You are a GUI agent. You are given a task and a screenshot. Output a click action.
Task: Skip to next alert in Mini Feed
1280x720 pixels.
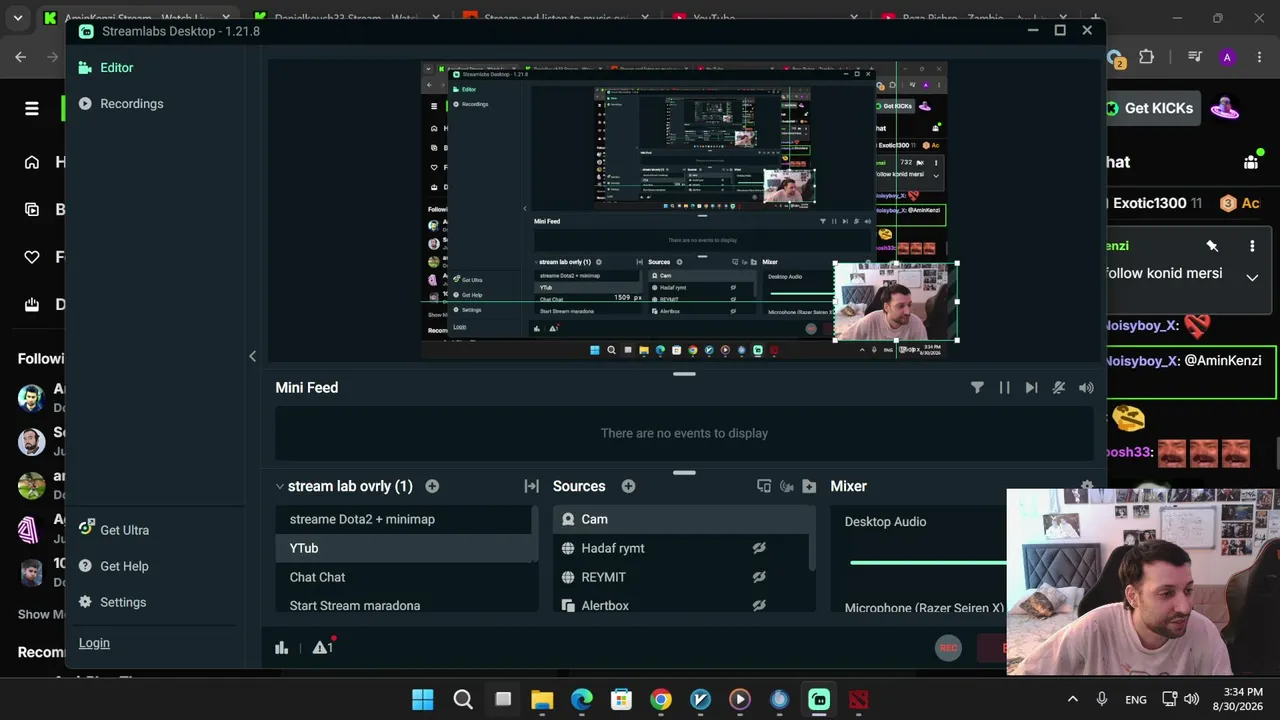[x=1031, y=388]
